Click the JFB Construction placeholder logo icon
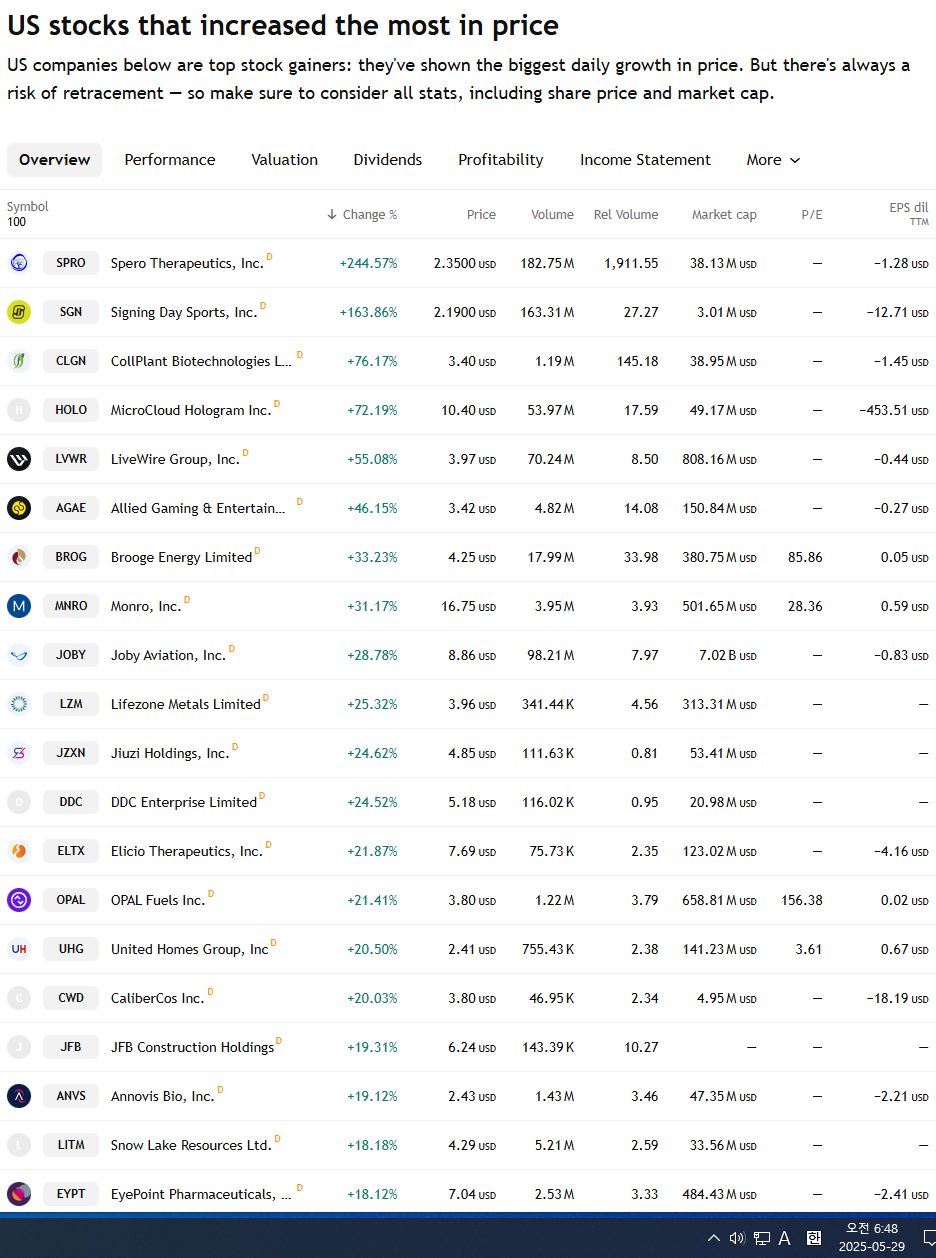The width and height of the screenshot is (936, 1258). [x=18, y=1047]
